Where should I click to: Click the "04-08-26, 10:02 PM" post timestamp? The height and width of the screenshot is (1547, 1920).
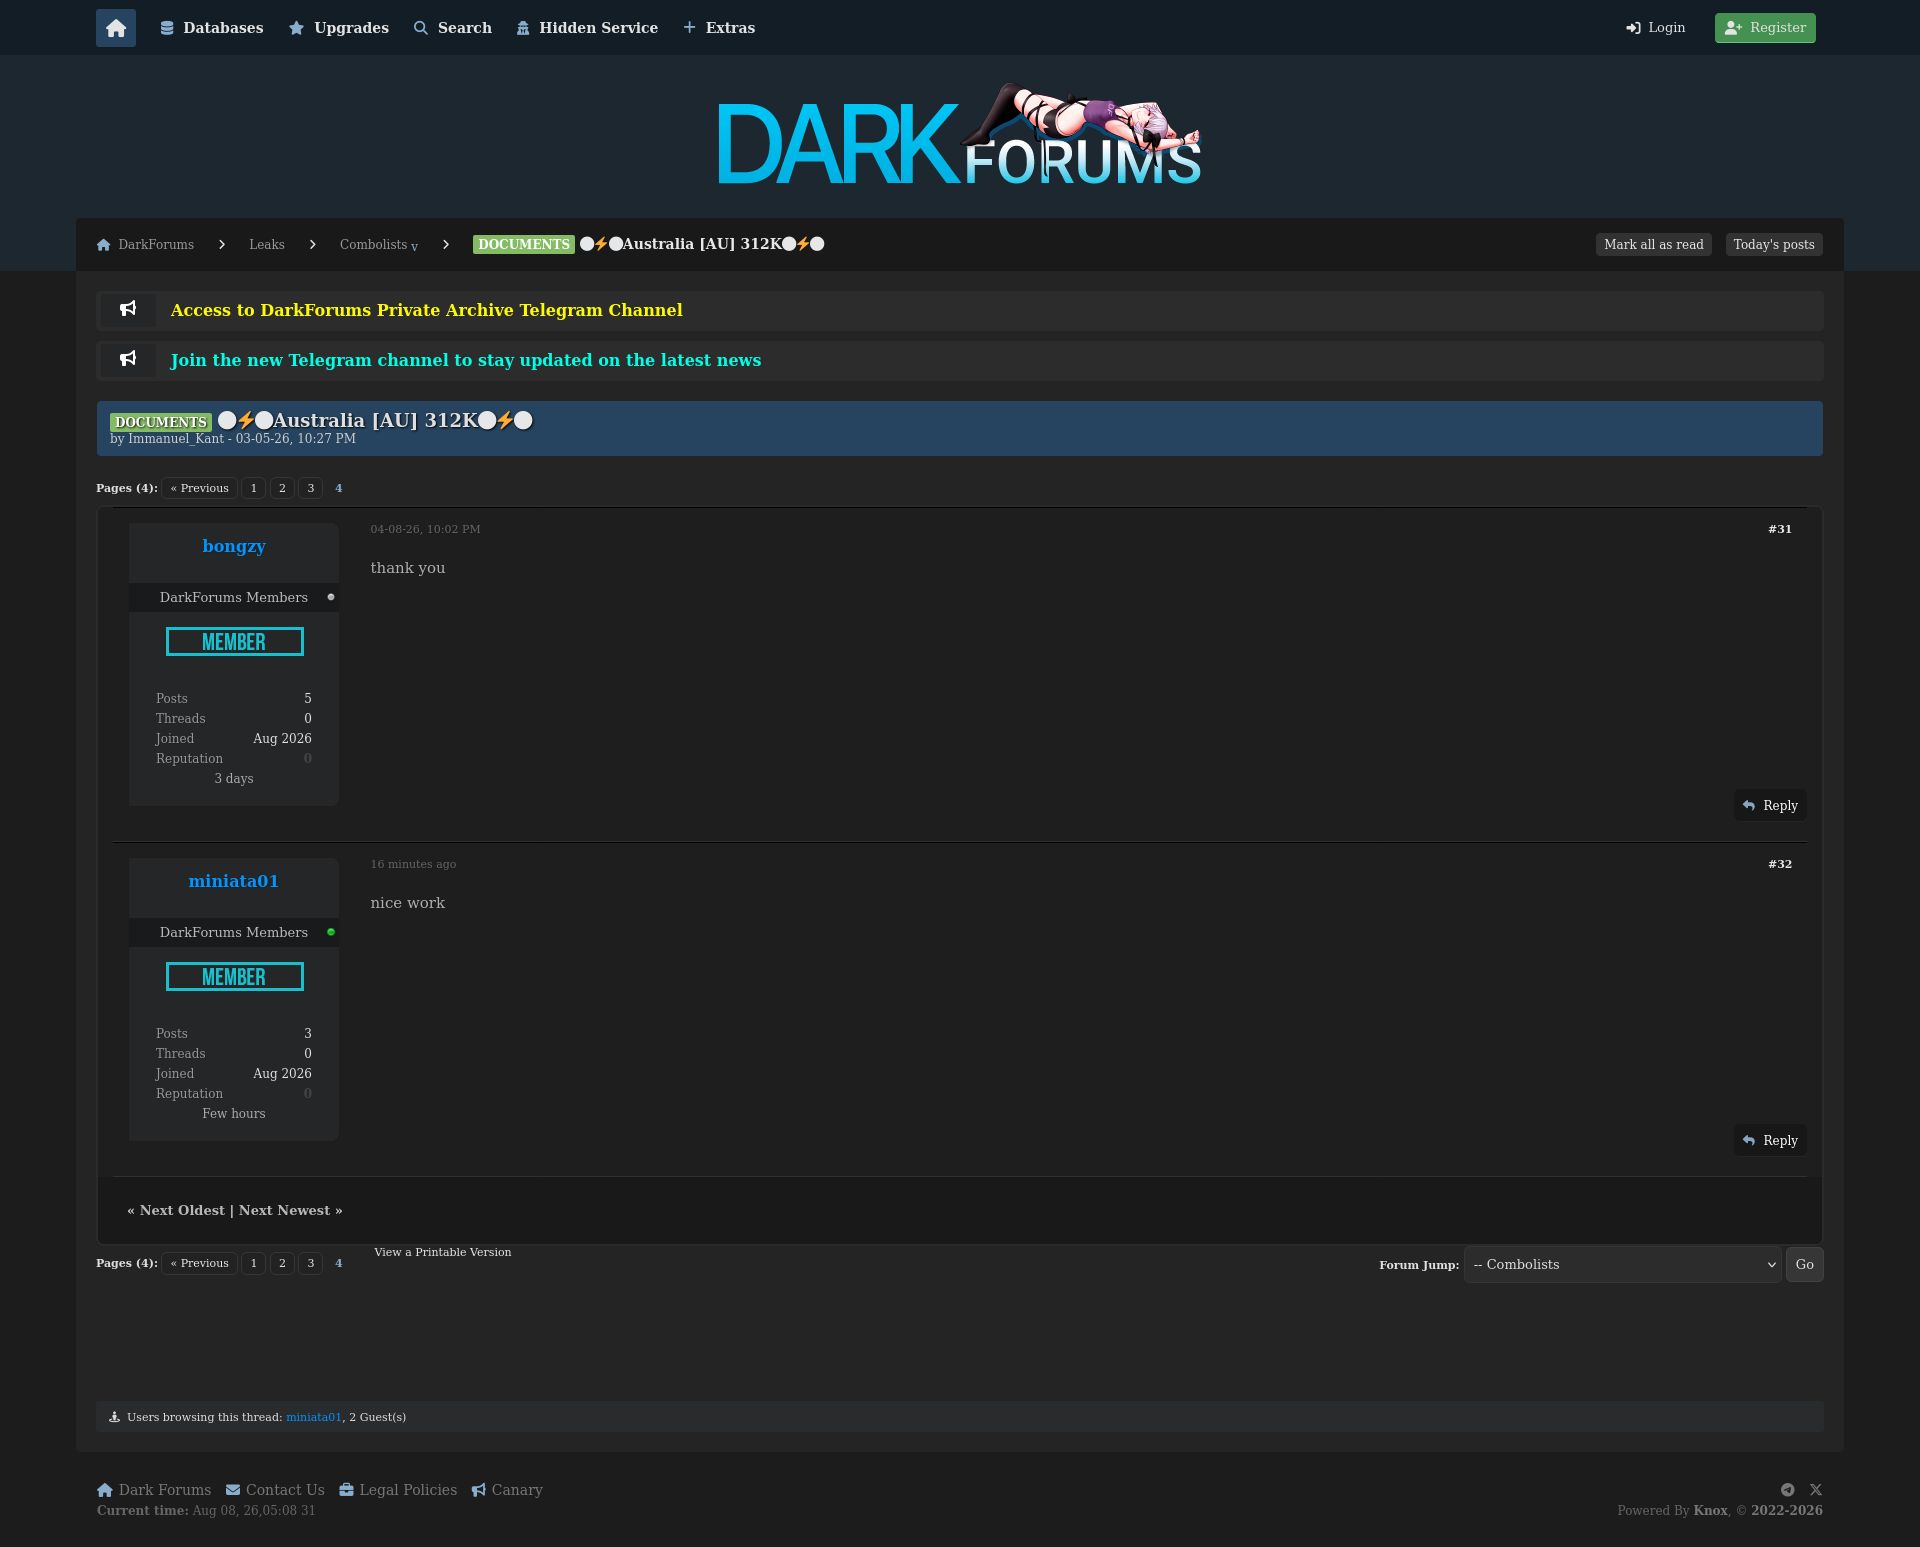[x=425, y=529]
